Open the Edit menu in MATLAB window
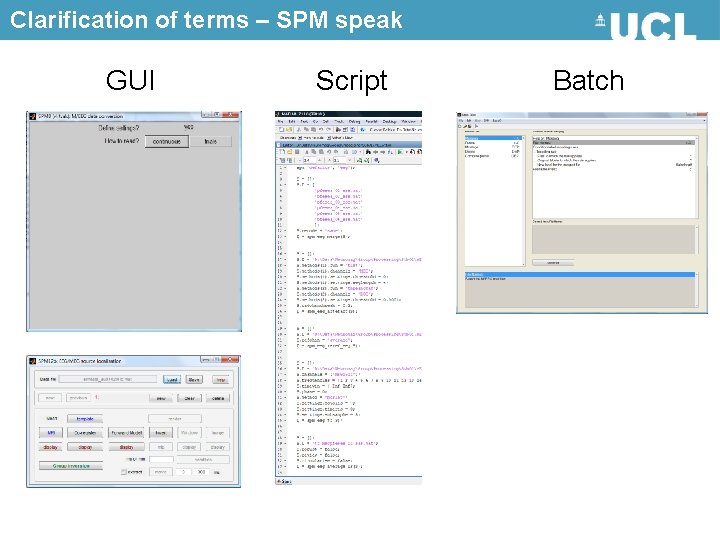The image size is (720, 540). (292, 122)
